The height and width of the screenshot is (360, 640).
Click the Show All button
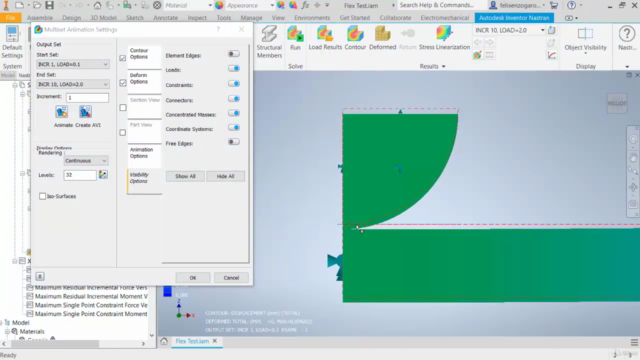click(x=185, y=176)
